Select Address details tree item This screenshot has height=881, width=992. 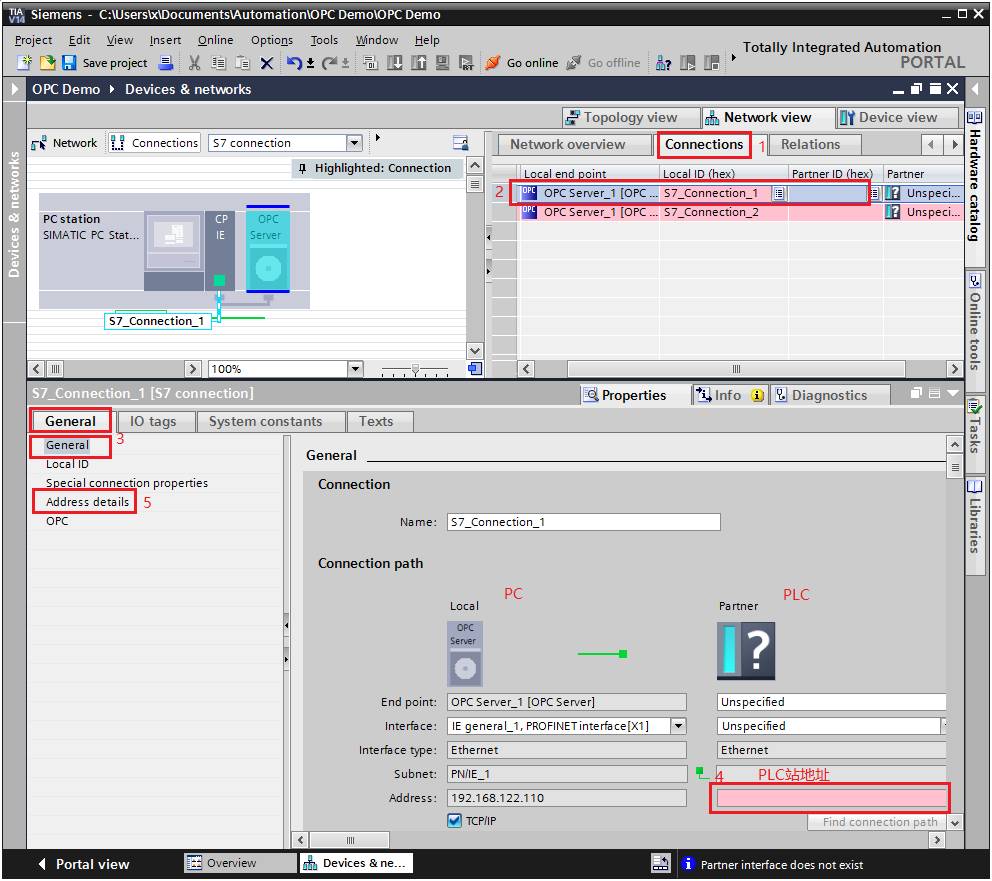click(87, 502)
